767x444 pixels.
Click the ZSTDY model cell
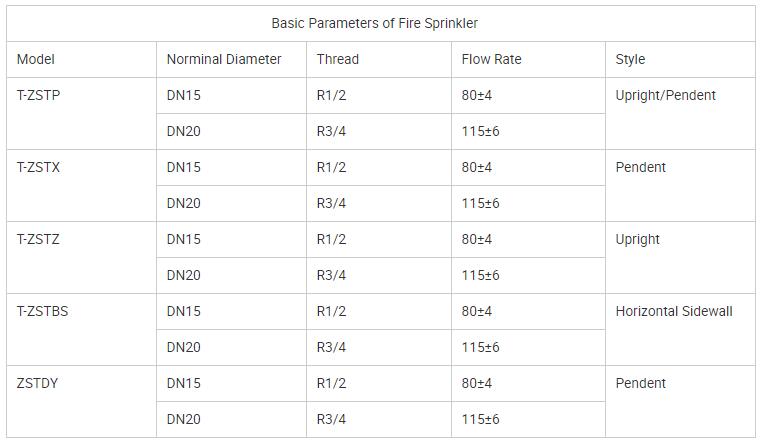pyautogui.click(x=38, y=384)
